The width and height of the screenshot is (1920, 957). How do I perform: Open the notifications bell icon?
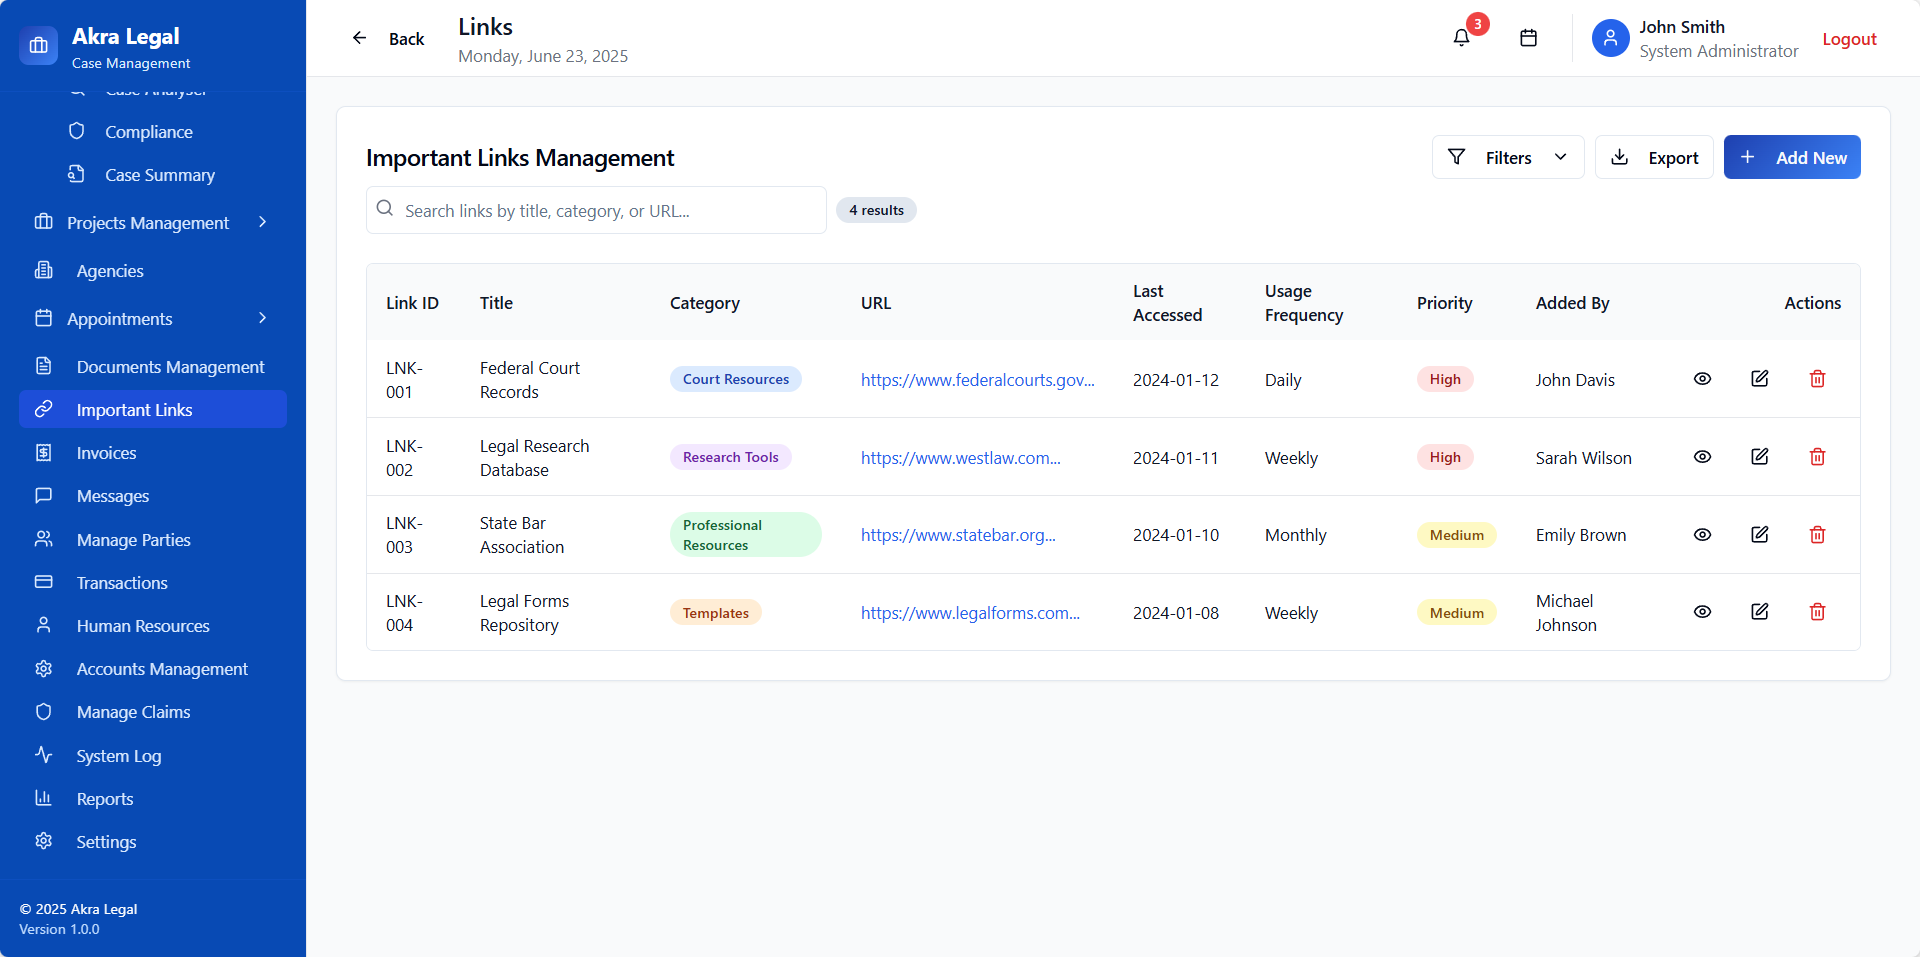click(x=1461, y=38)
